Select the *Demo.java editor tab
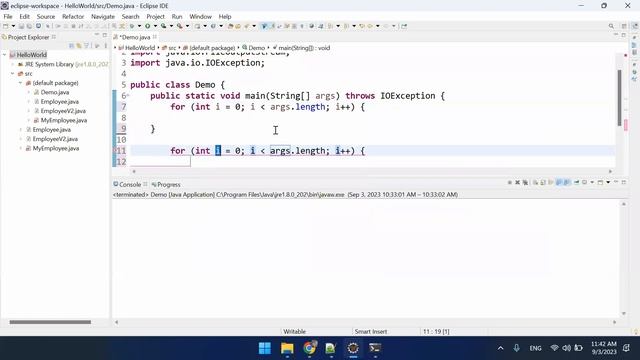 [135, 37]
